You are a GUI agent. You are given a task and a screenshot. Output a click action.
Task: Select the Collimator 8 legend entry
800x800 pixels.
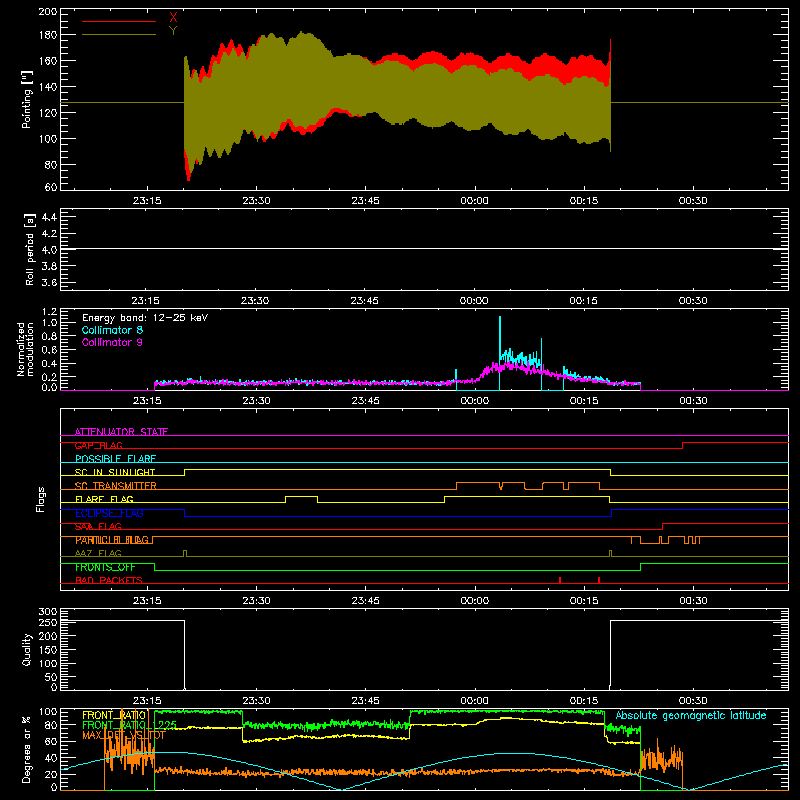(112, 330)
